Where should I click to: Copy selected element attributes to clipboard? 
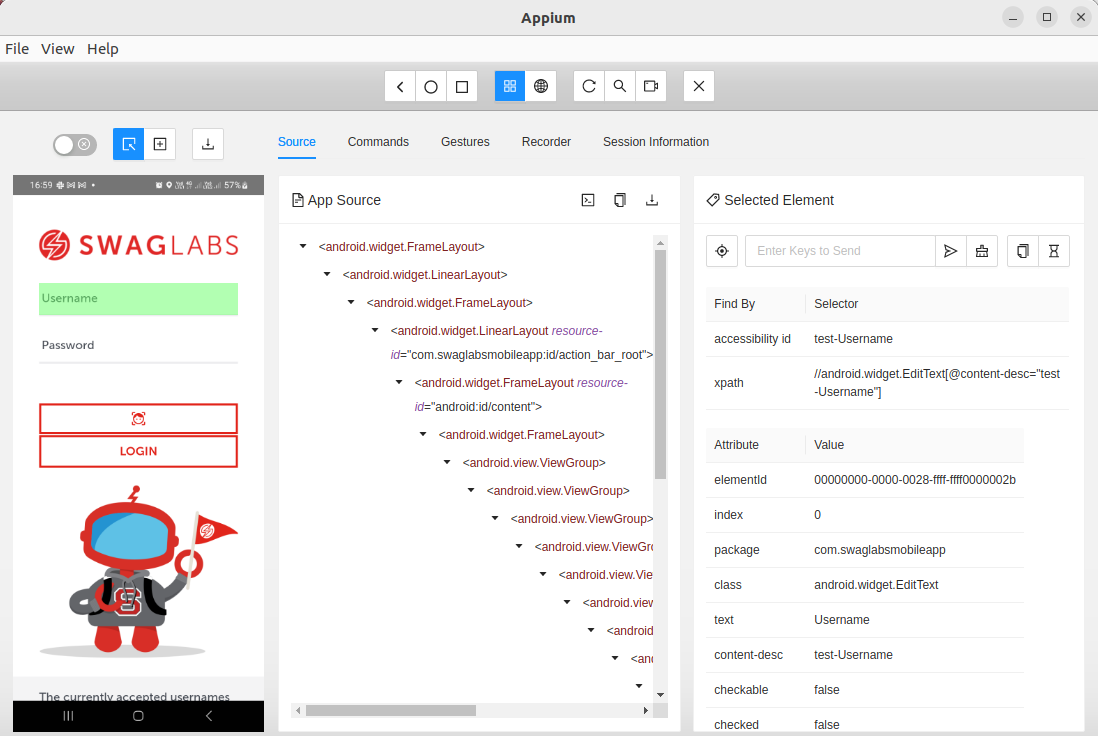[1022, 251]
